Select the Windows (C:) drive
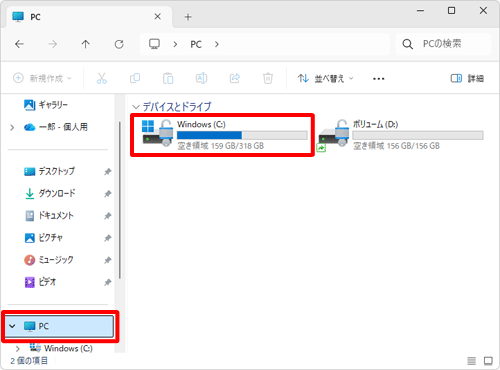The width and height of the screenshot is (500, 370). click(x=222, y=135)
